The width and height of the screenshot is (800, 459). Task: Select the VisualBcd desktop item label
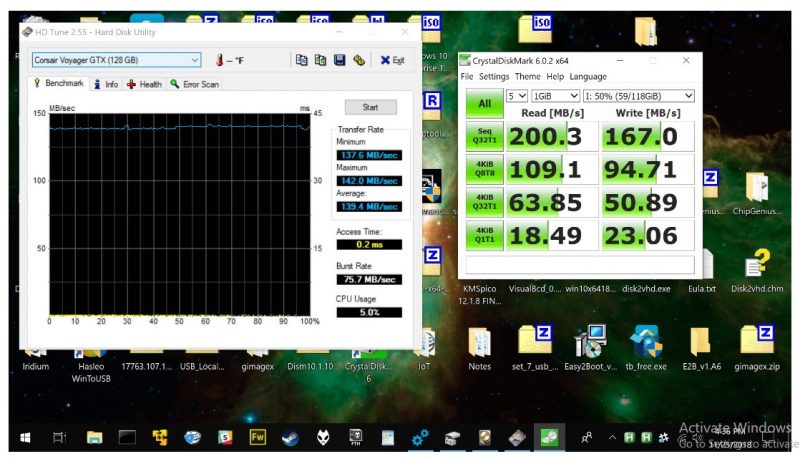click(535, 289)
